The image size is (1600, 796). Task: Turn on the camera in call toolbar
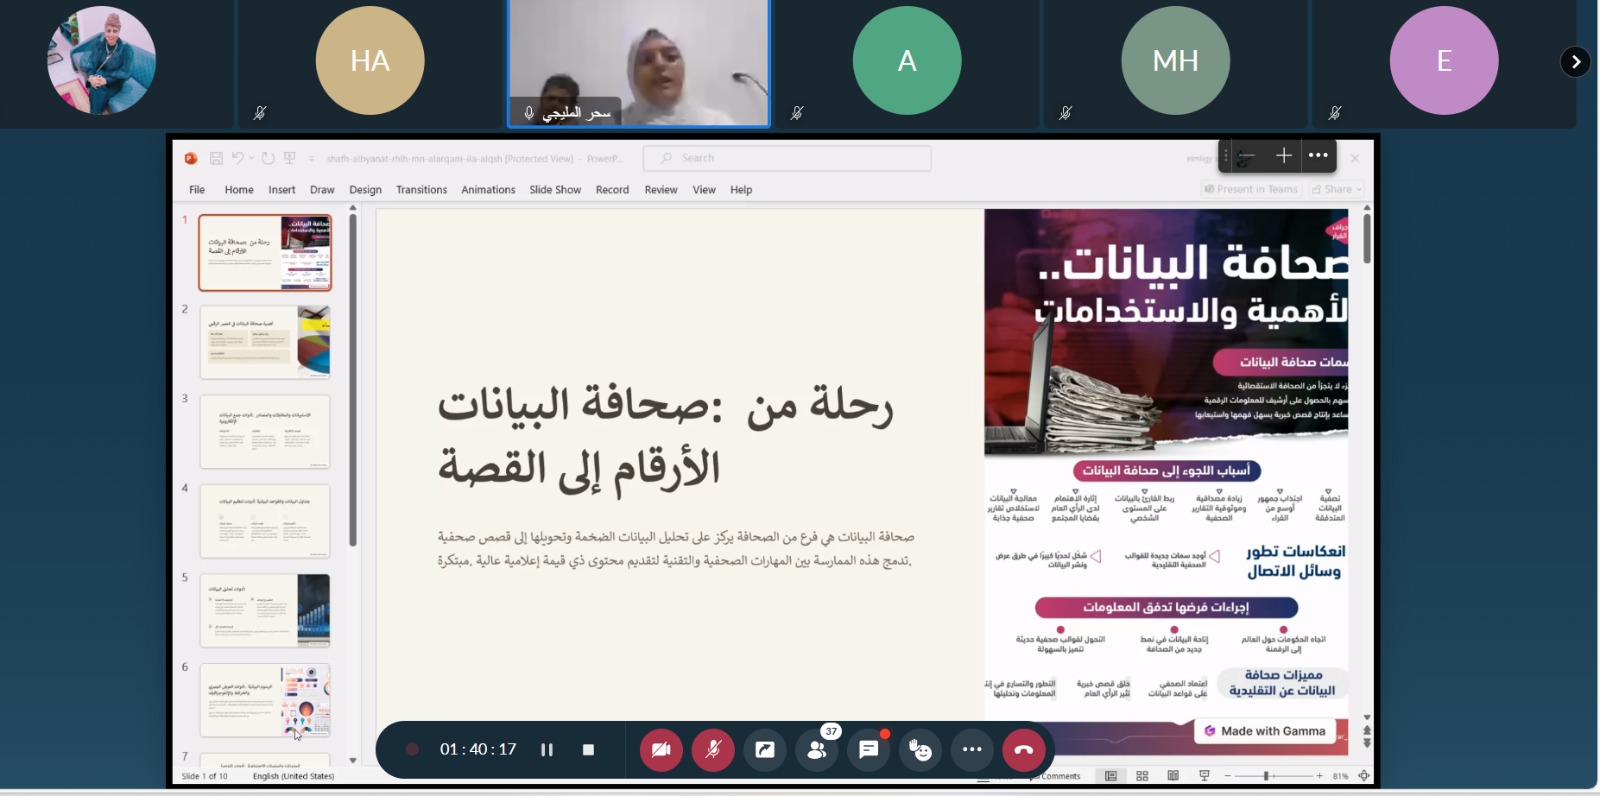[661, 750]
